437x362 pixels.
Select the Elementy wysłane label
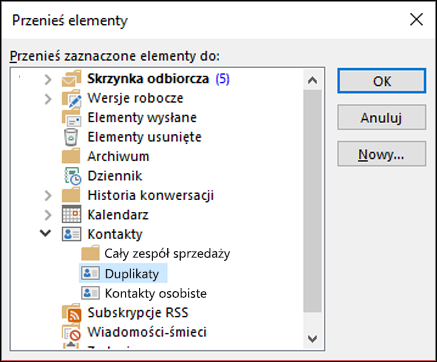point(142,118)
